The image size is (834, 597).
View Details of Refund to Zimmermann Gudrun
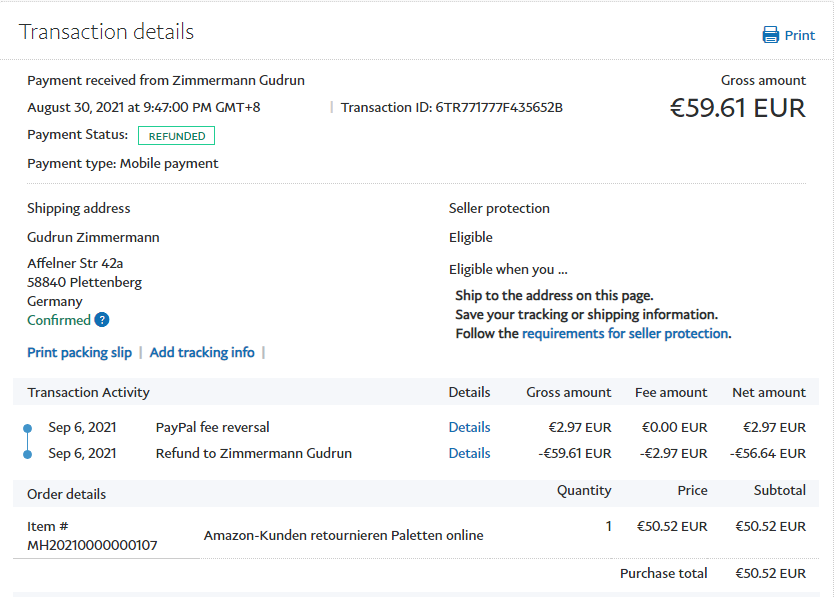pyautogui.click(x=469, y=453)
